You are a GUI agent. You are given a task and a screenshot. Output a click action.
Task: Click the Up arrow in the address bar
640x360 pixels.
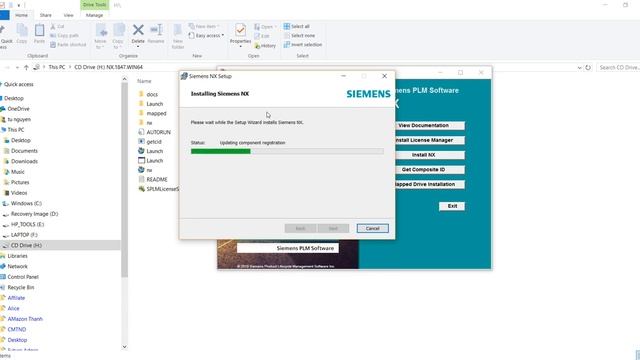coord(26,67)
